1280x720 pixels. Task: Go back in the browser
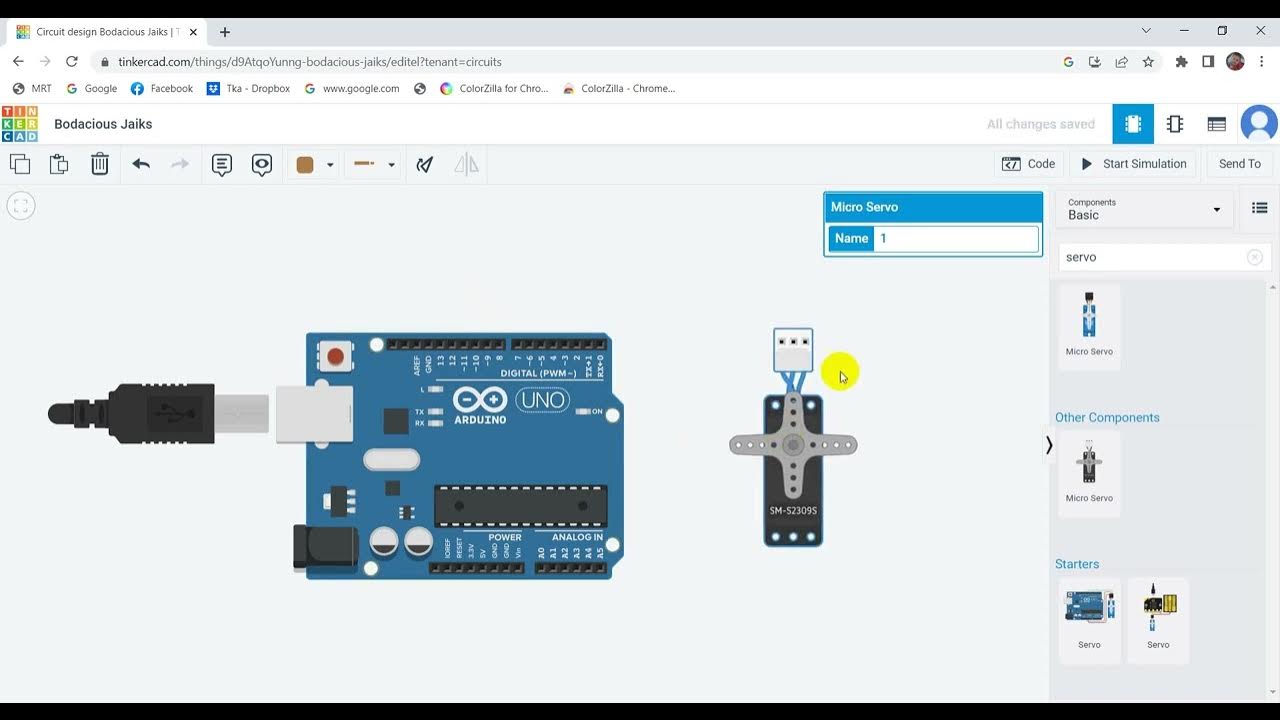pyautogui.click(x=18, y=61)
